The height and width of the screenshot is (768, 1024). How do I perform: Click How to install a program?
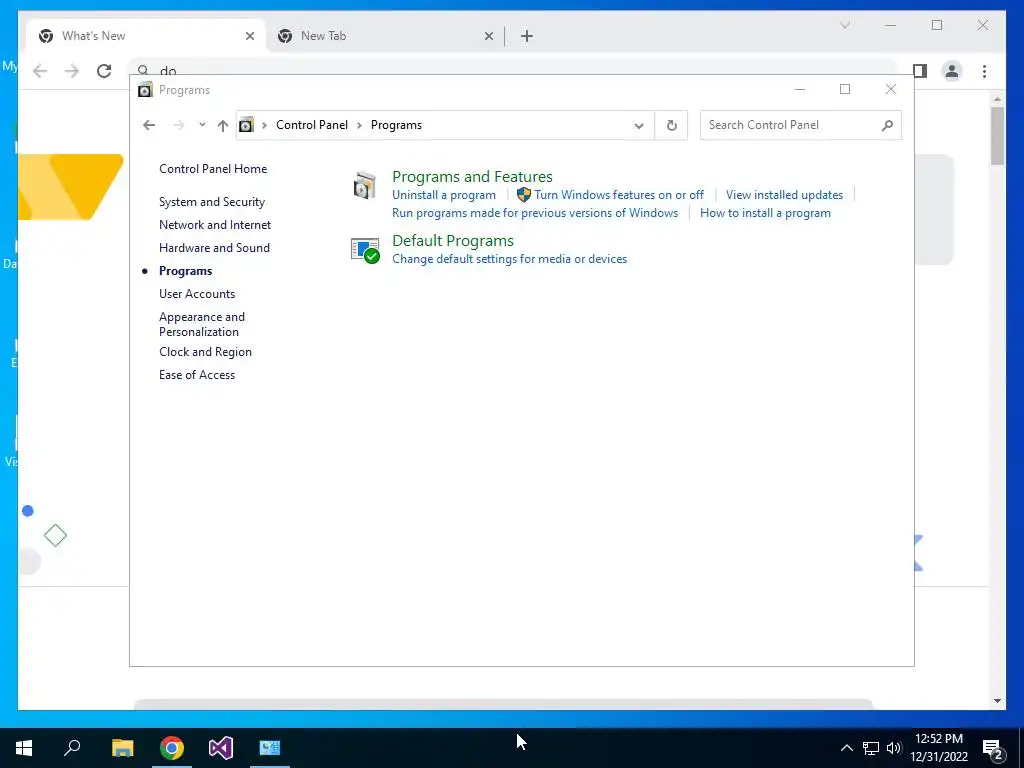pyautogui.click(x=765, y=213)
